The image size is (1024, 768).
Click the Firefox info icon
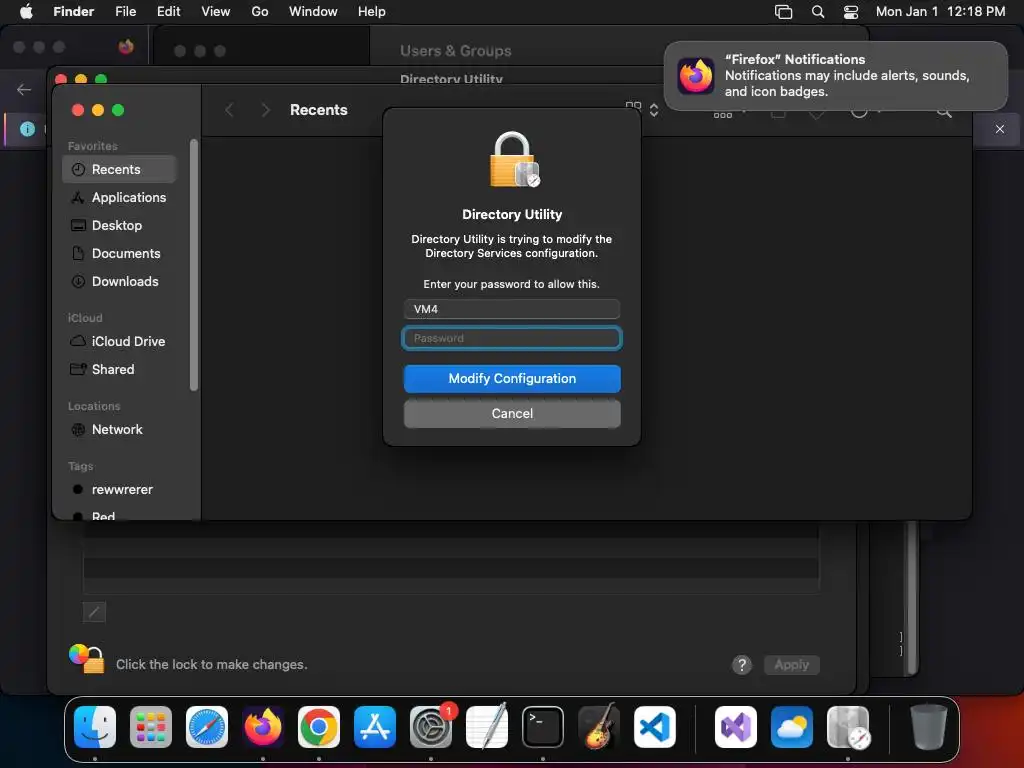27,129
